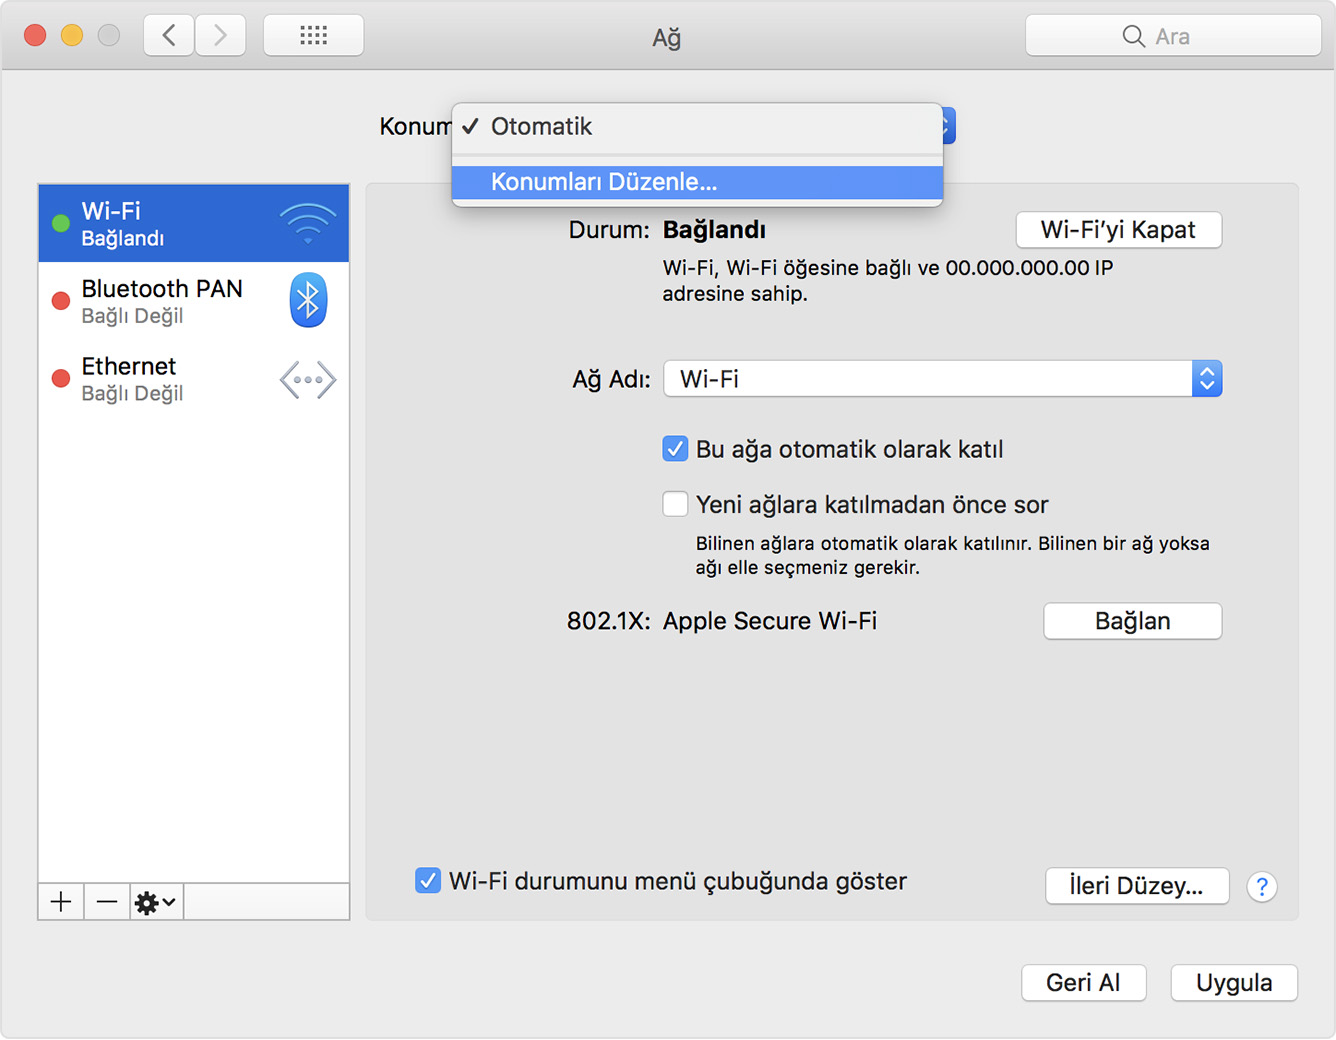Image resolution: width=1336 pixels, height=1040 pixels.
Task: Select Ethernet service in the sidebar
Action: tap(194, 379)
